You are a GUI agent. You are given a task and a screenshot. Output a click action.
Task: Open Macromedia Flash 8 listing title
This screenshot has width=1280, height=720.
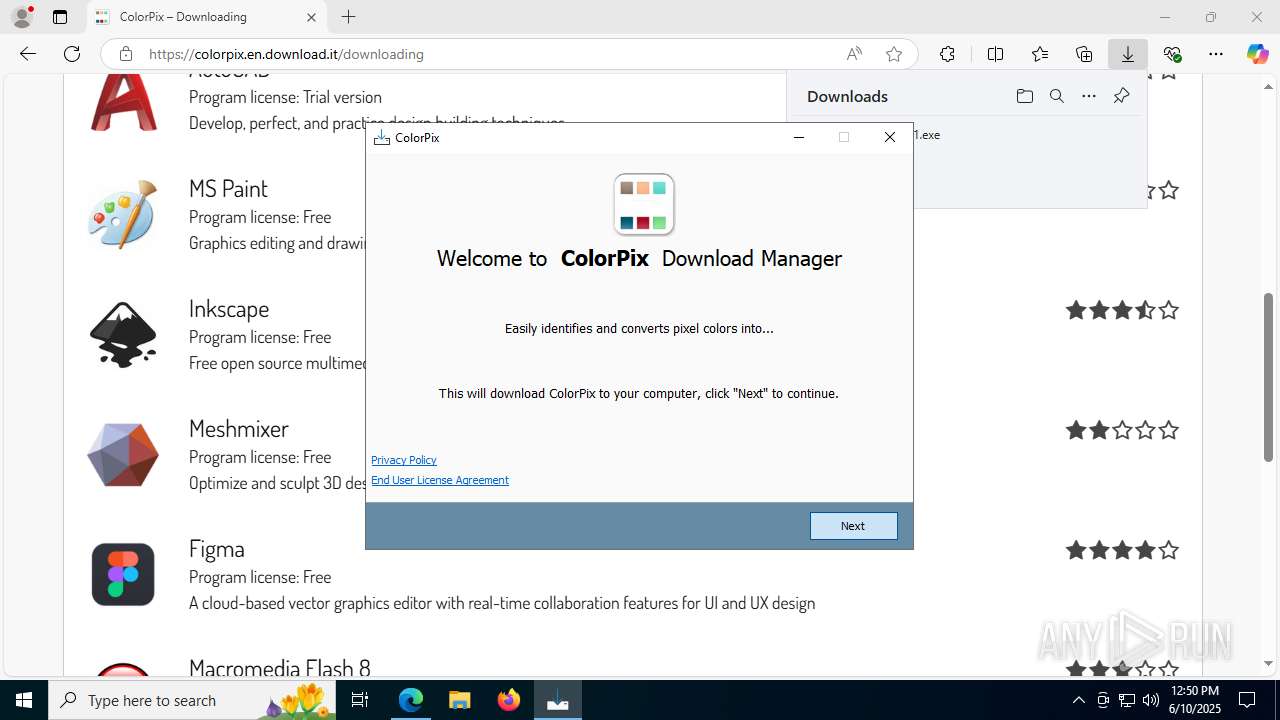coord(280,668)
